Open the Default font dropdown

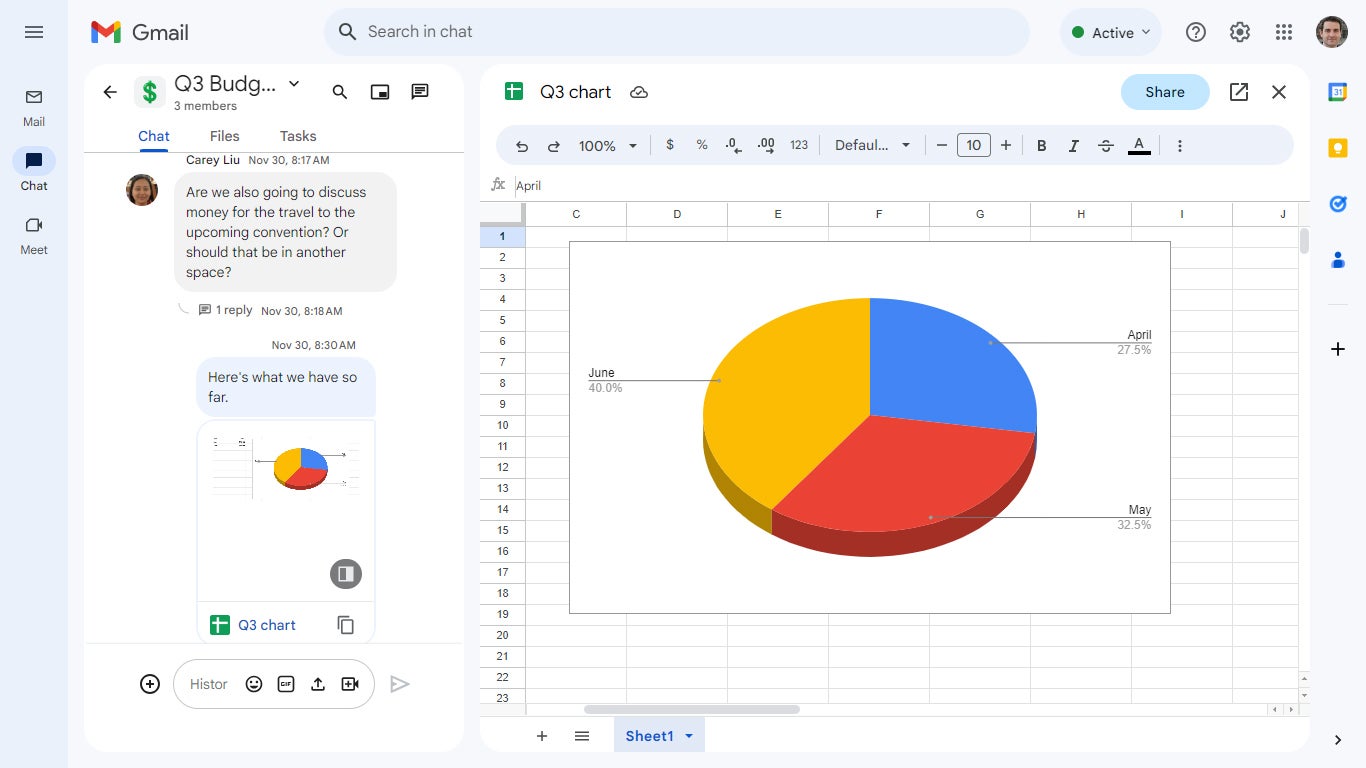873,146
